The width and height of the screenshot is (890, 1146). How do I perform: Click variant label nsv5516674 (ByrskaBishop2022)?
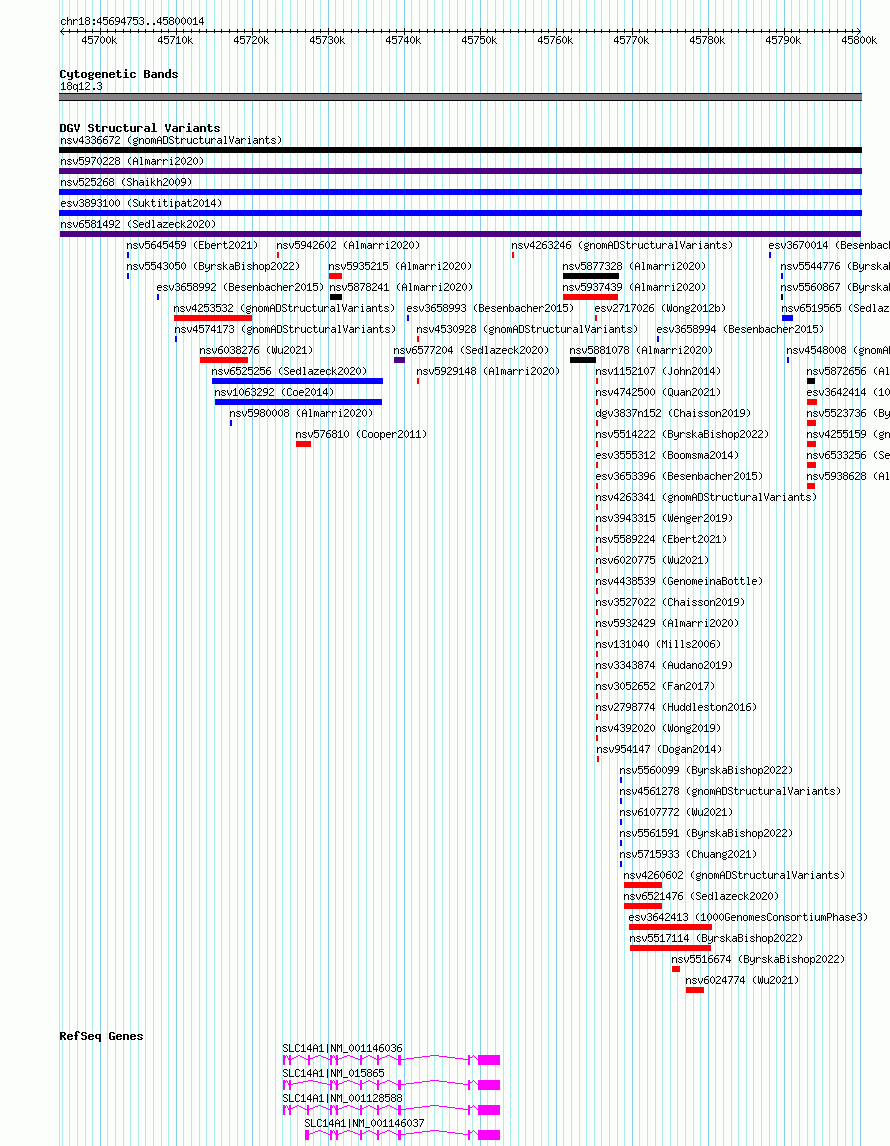pyautogui.click(x=758, y=959)
